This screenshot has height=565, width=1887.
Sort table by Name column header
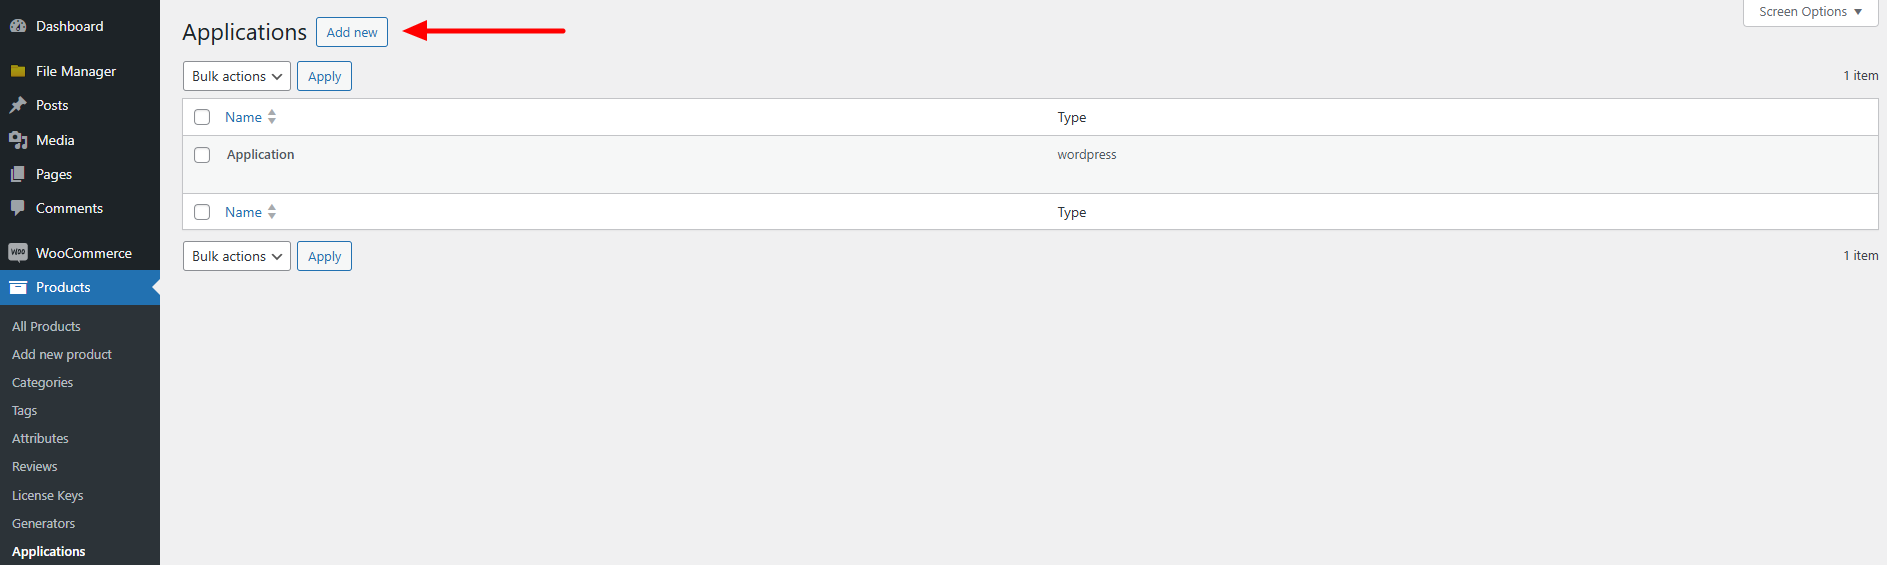click(244, 117)
